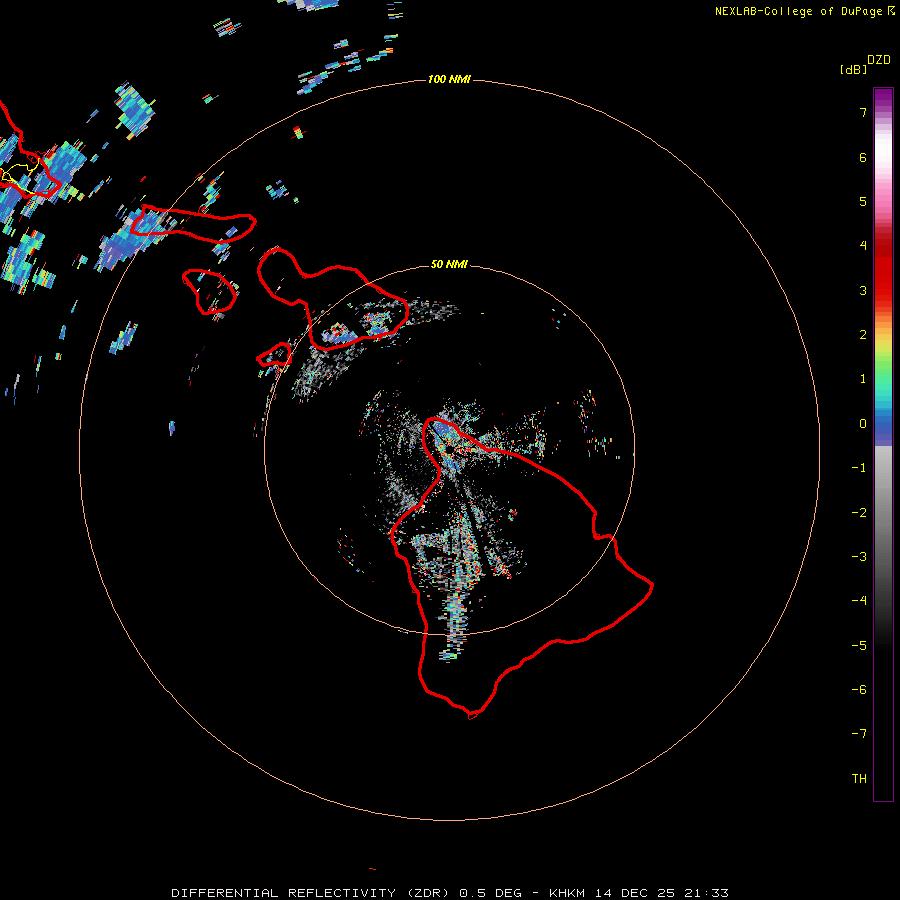
Task: Click the 4 value on the color scale
Action: [863, 246]
